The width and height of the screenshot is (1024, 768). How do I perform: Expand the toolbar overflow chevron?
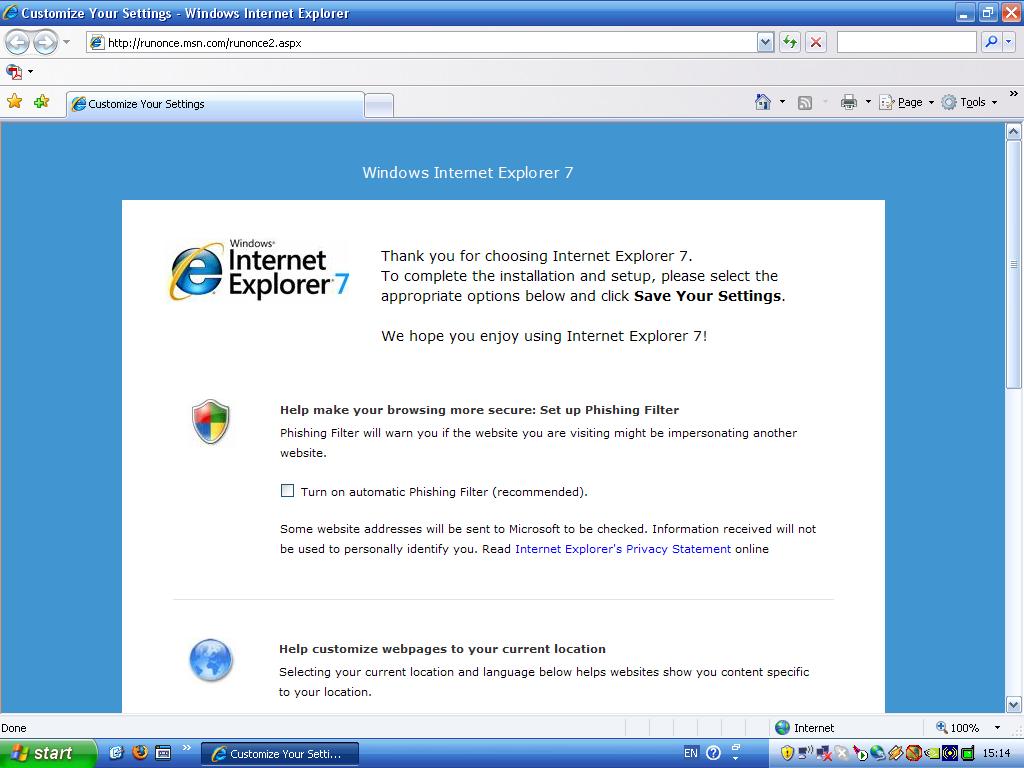coord(1014,94)
